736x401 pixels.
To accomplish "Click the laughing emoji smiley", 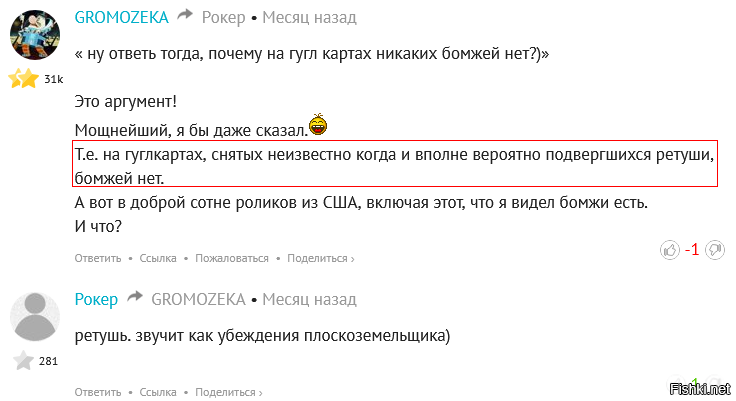I will tap(318, 124).
